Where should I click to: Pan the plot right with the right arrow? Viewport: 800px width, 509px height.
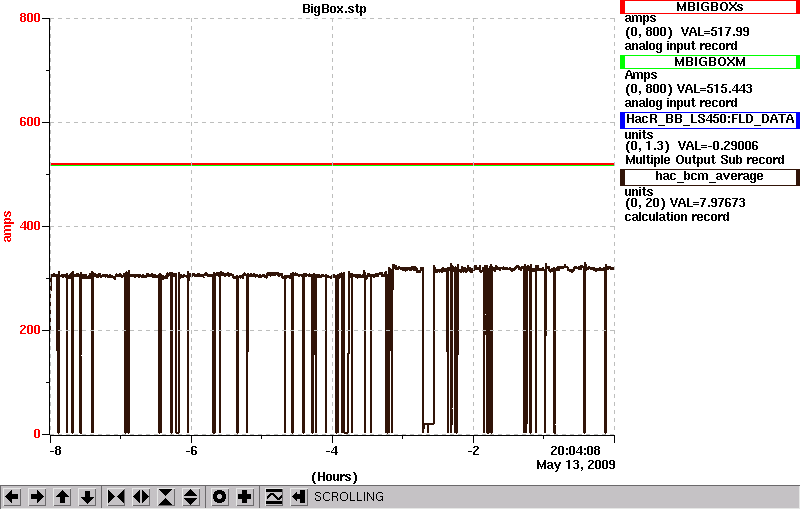click(x=37, y=497)
